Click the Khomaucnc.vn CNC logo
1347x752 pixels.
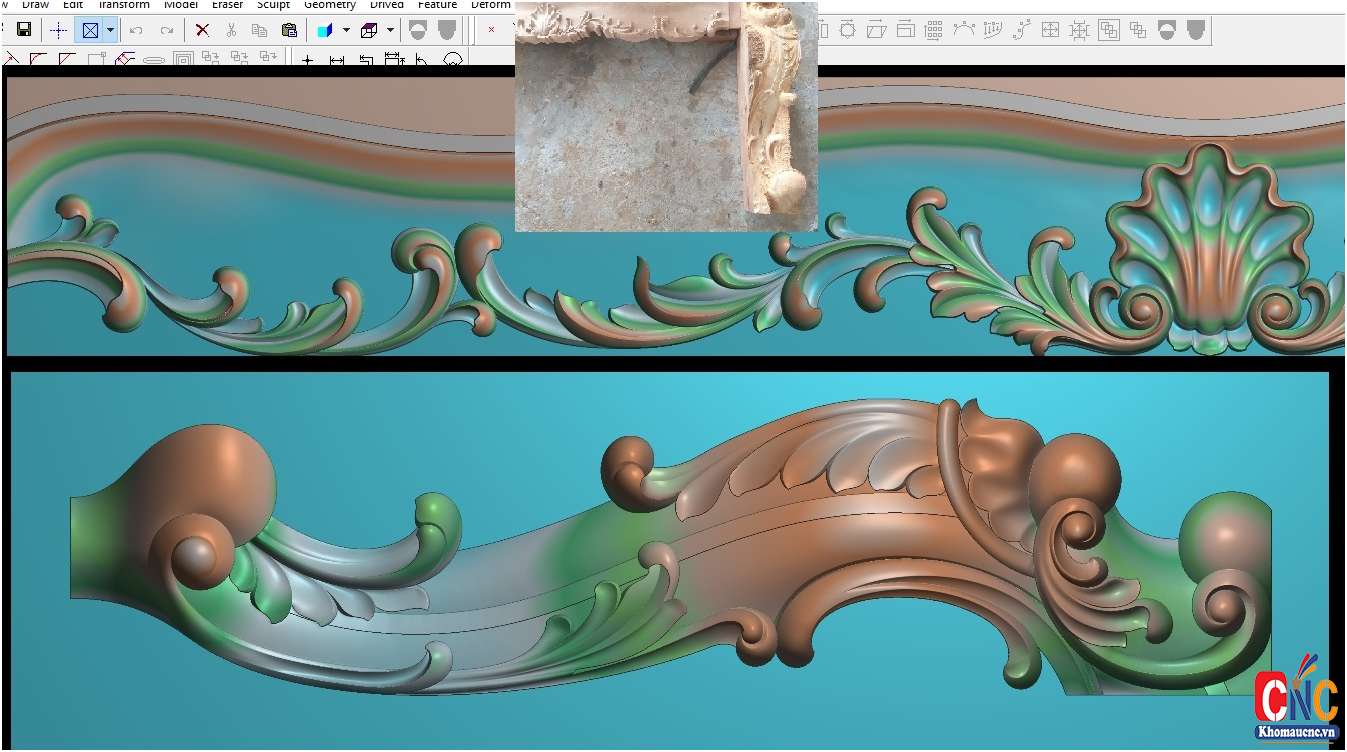(x=1296, y=698)
